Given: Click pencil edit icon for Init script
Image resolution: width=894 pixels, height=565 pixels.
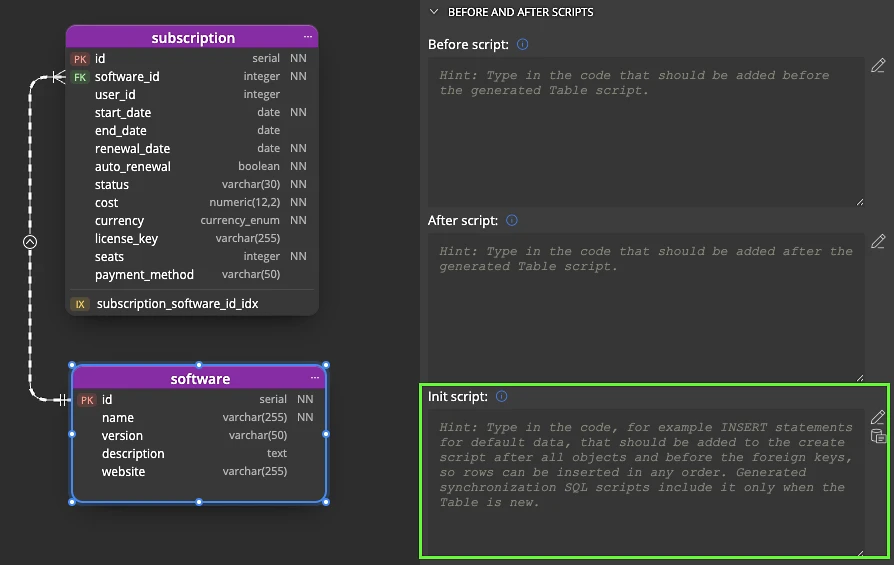Looking at the screenshot, I should 878,417.
